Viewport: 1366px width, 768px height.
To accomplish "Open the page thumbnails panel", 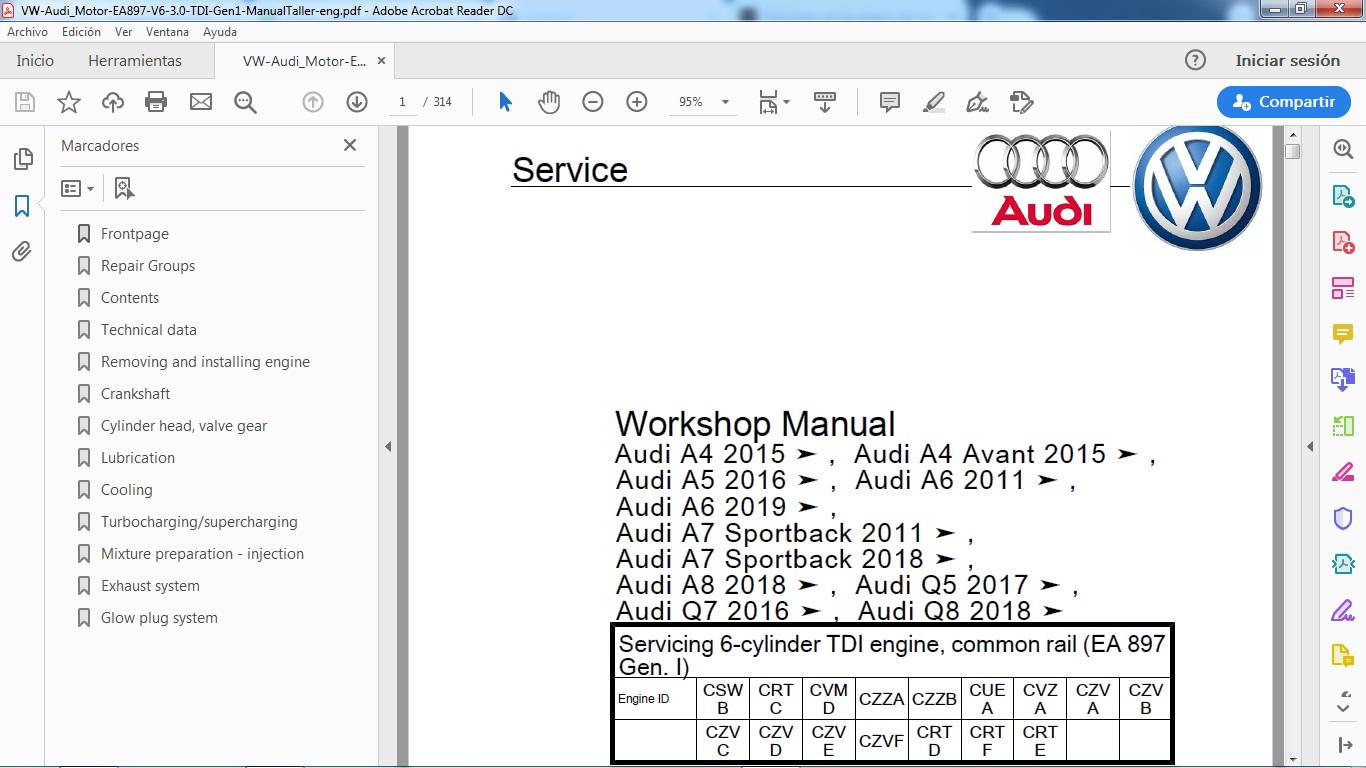I will (x=23, y=158).
